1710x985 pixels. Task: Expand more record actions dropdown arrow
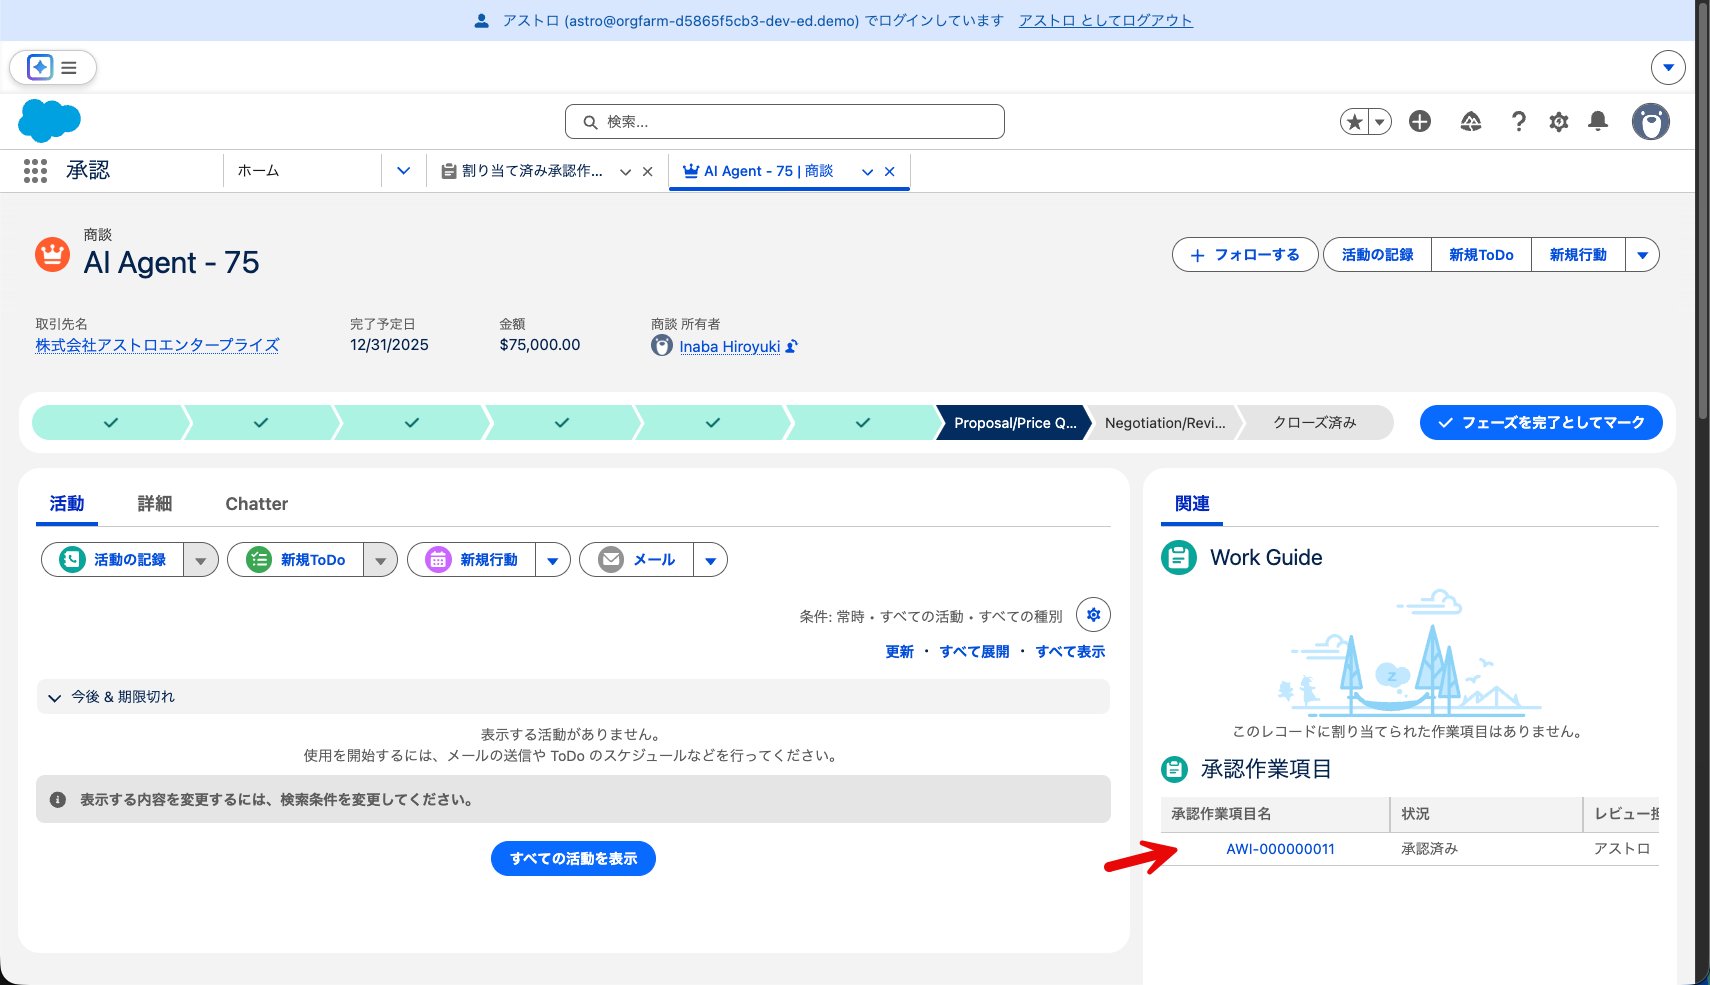1643,255
